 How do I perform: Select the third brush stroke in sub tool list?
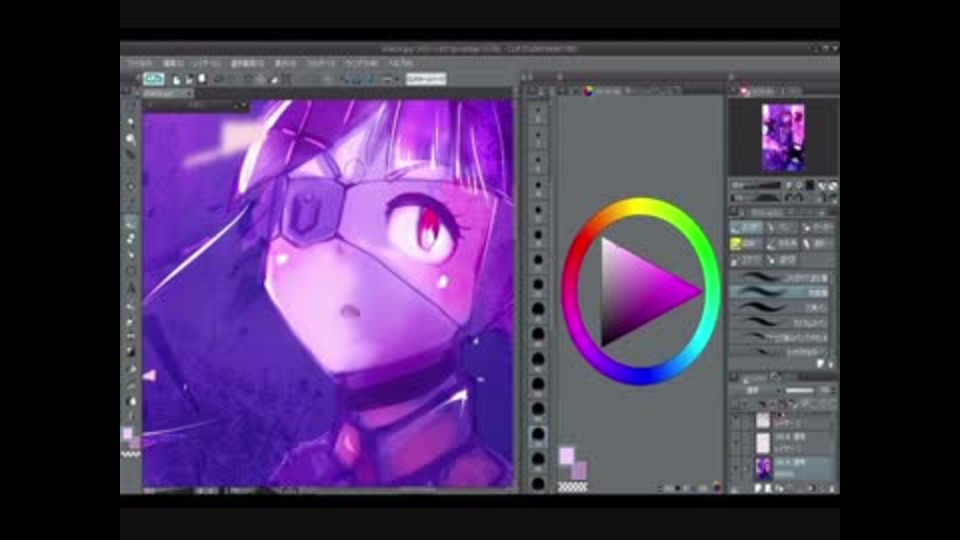[x=779, y=307]
